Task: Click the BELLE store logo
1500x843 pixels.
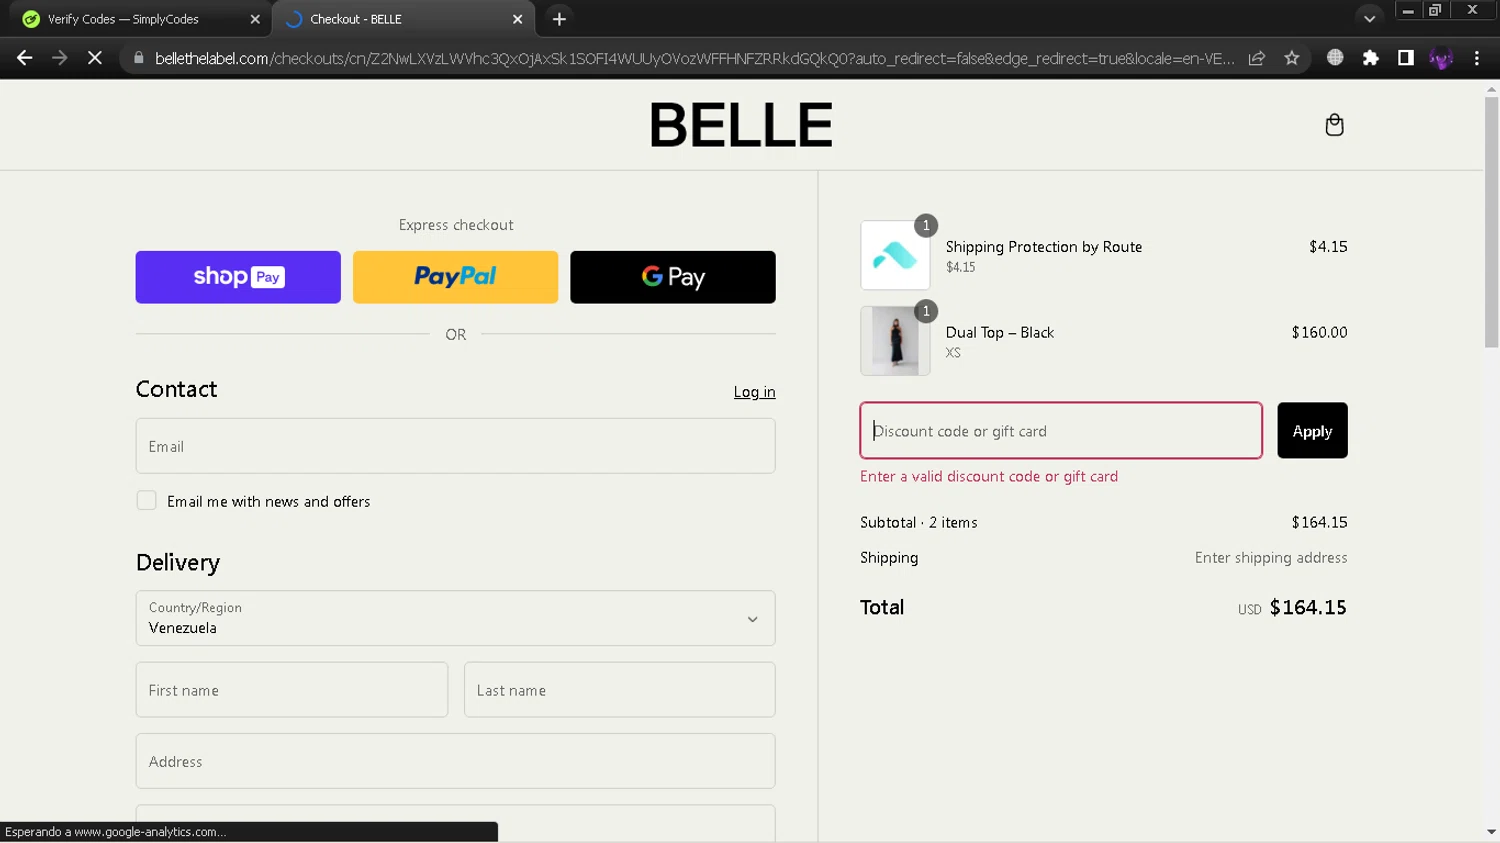Action: 741,125
